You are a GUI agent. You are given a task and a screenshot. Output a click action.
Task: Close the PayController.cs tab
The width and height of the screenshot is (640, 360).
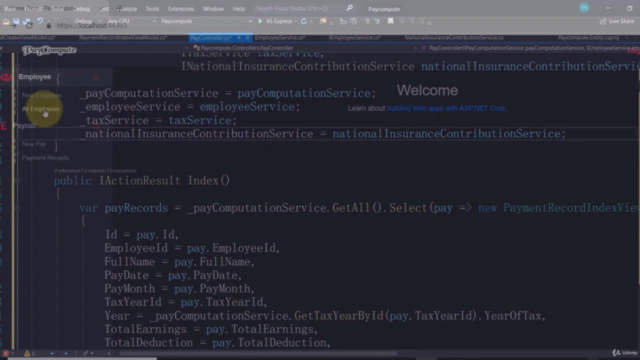pyautogui.click(x=247, y=38)
